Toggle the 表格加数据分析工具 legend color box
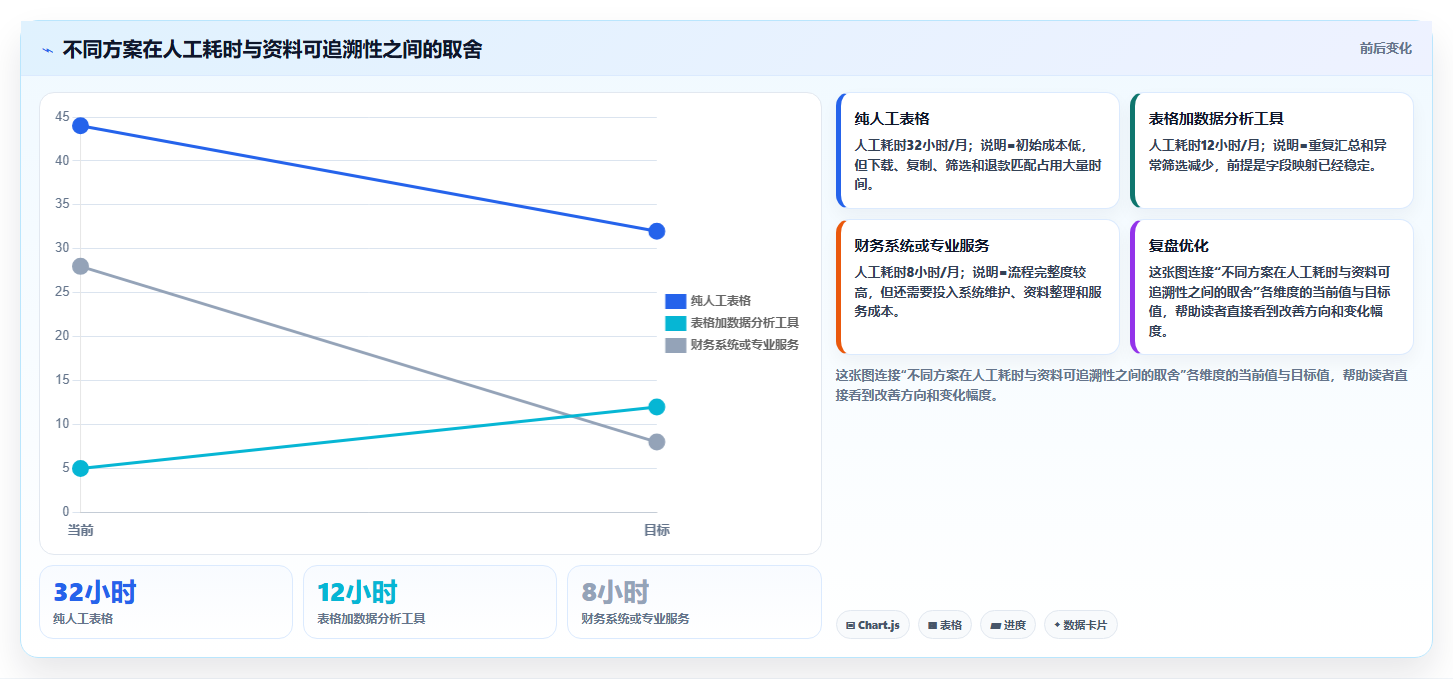 tap(675, 322)
